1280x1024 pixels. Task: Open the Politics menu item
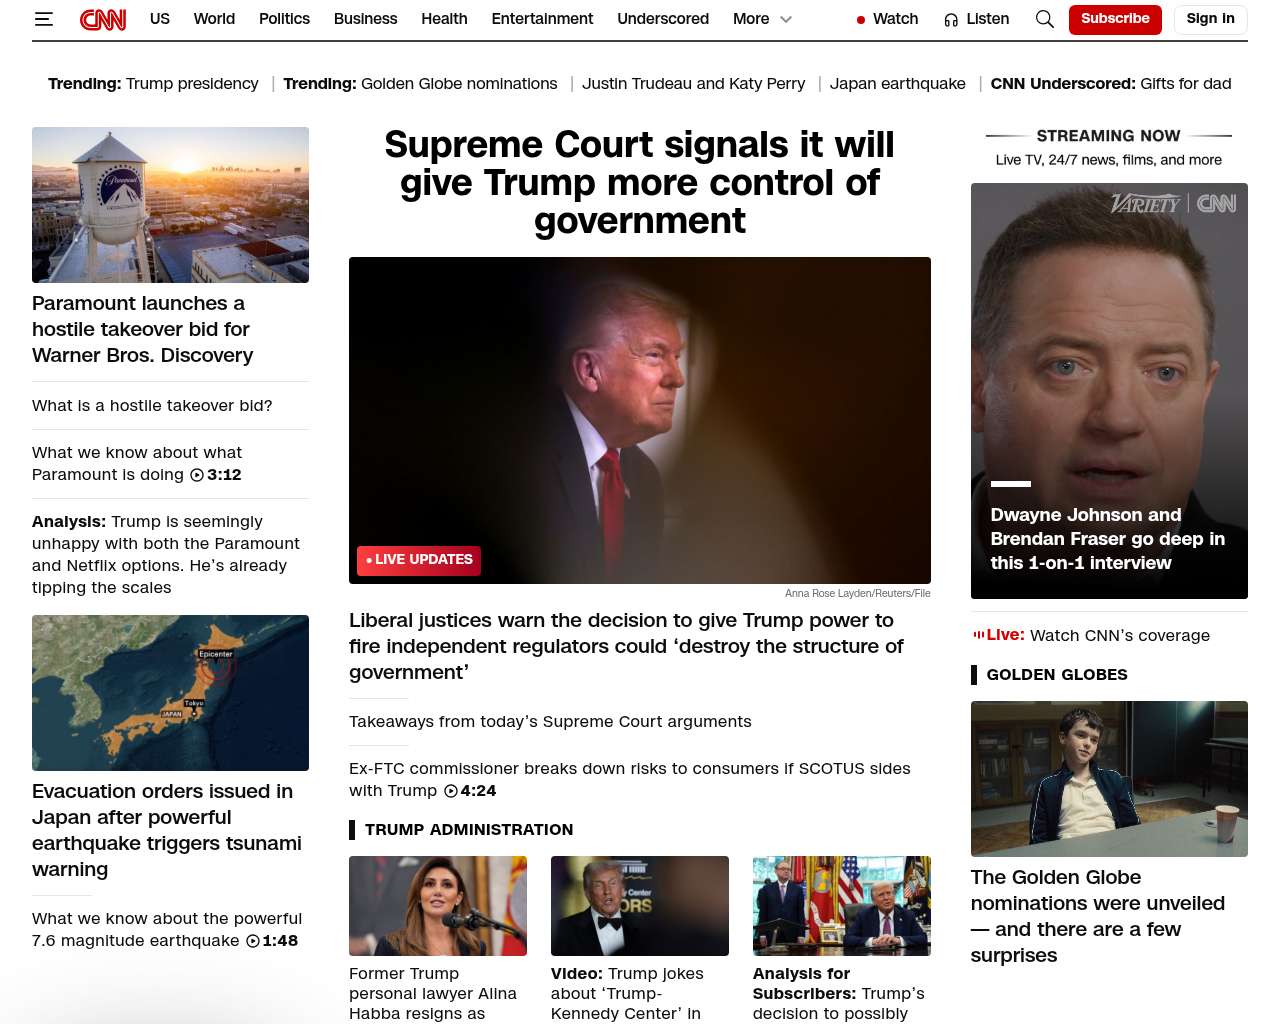pyautogui.click(x=284, y=19)
